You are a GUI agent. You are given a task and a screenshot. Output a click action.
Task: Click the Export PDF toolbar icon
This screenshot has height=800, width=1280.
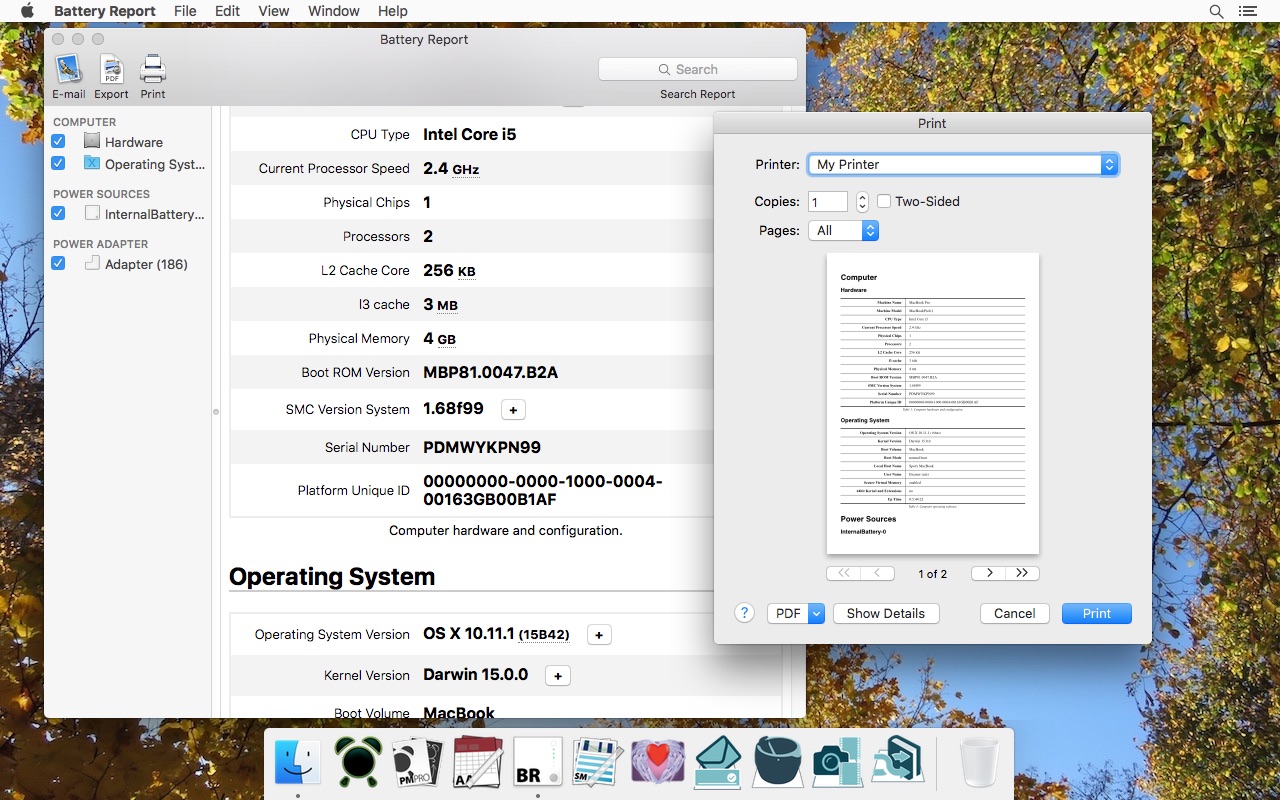pos(111,69)
